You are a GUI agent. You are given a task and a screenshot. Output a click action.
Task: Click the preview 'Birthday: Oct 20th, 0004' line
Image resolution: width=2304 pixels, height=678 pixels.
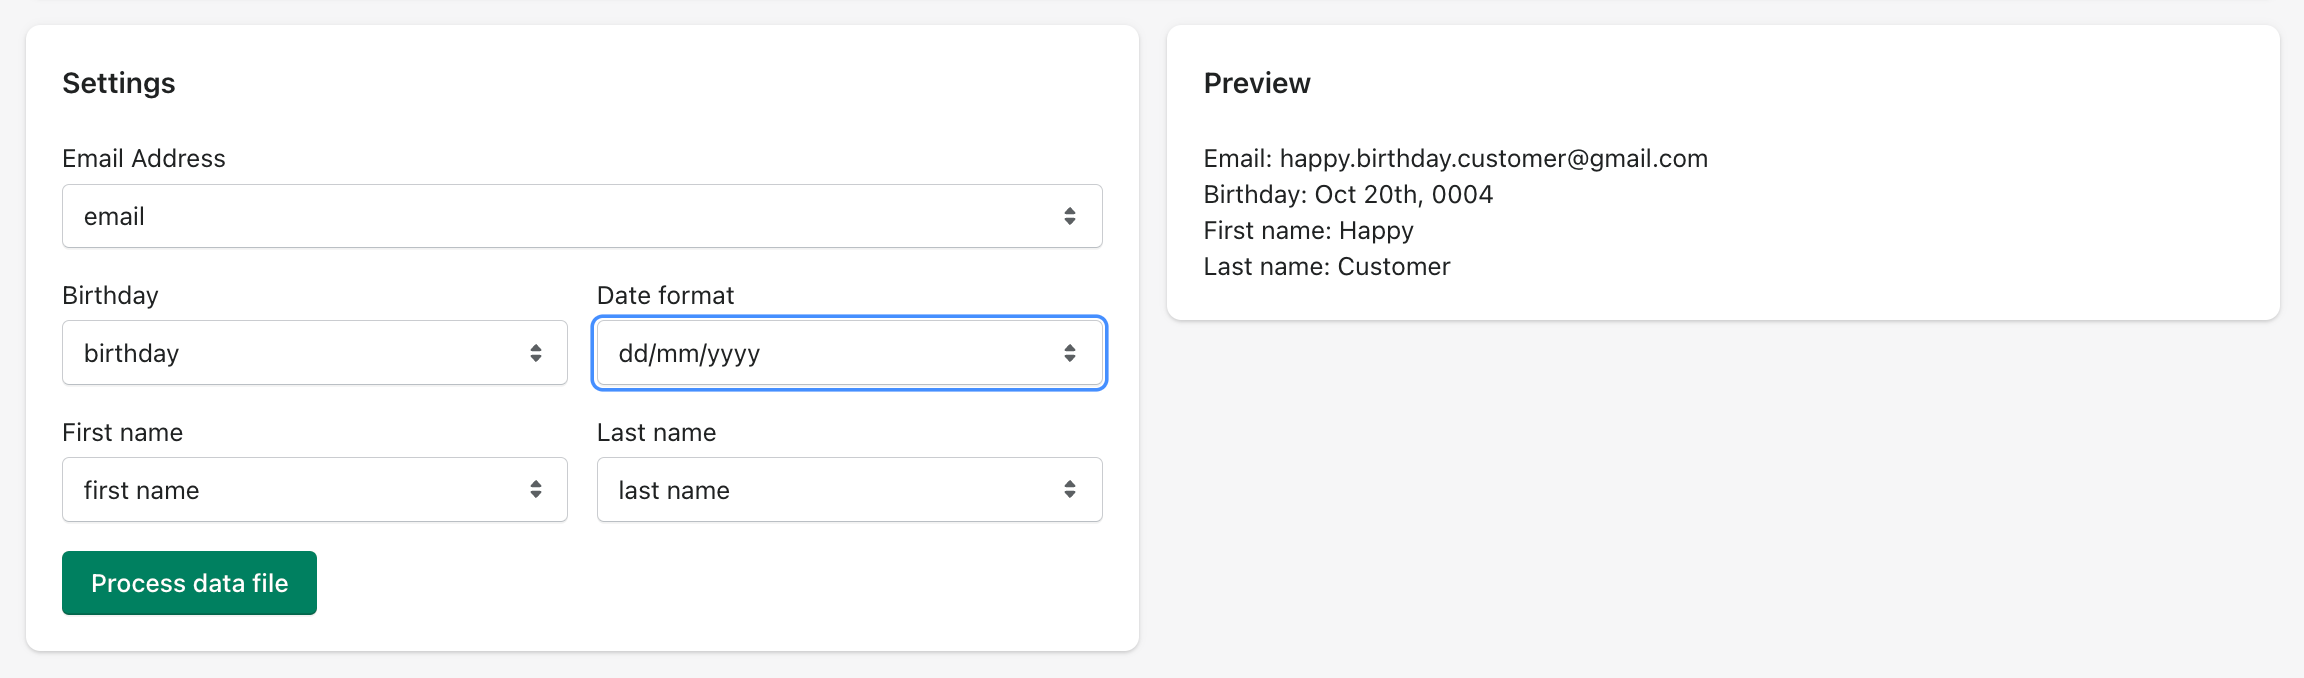pyautogui.click(x=1348, y=195)
